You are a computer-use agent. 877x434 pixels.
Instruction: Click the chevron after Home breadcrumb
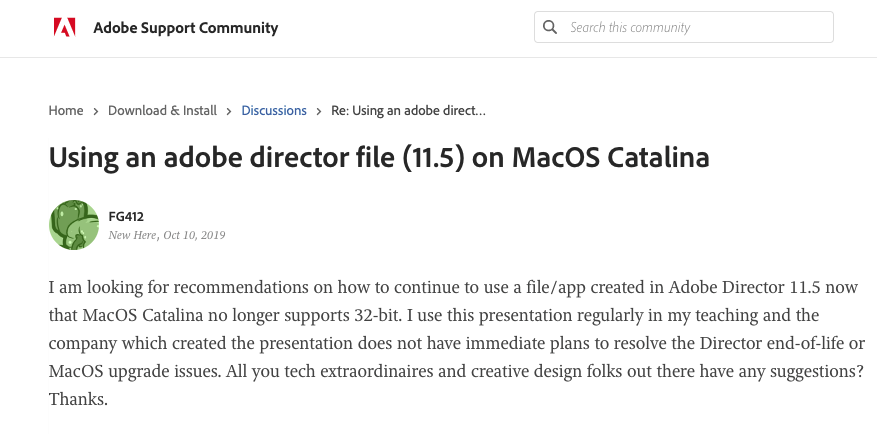[x=96, y=111]
